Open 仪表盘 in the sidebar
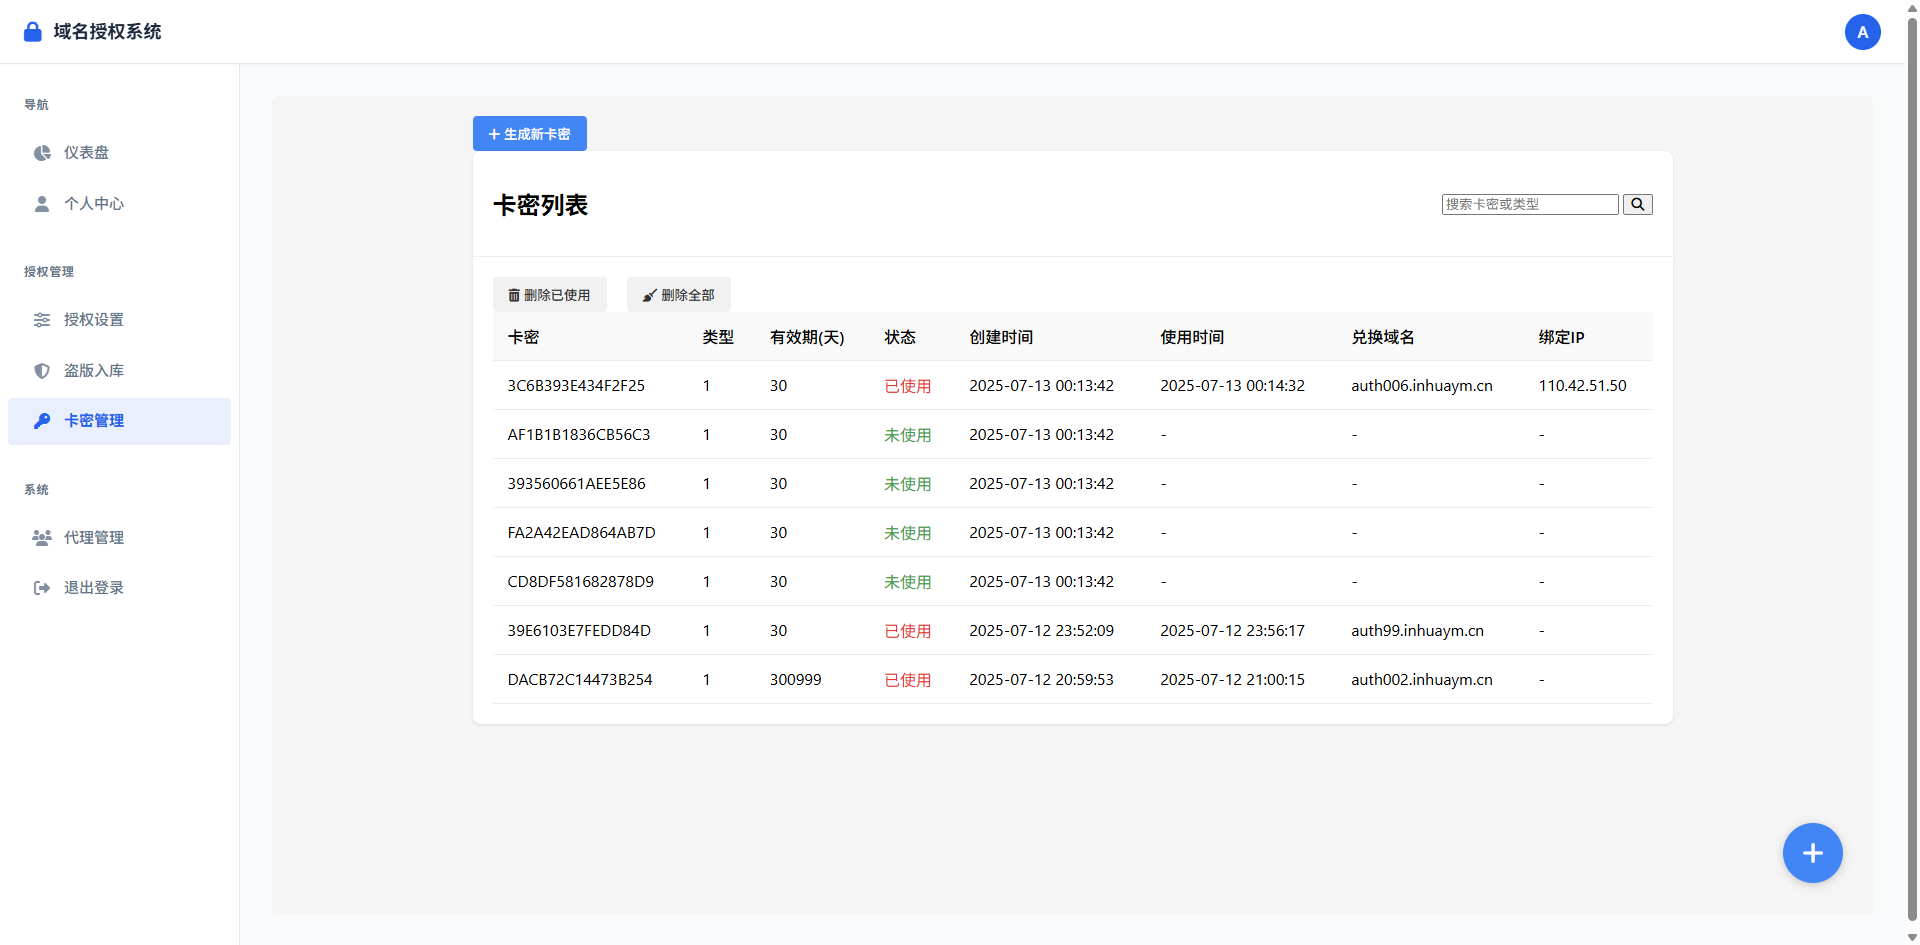Image resolution: width=1920 pixels, height=945 pixels. point(119,153)
